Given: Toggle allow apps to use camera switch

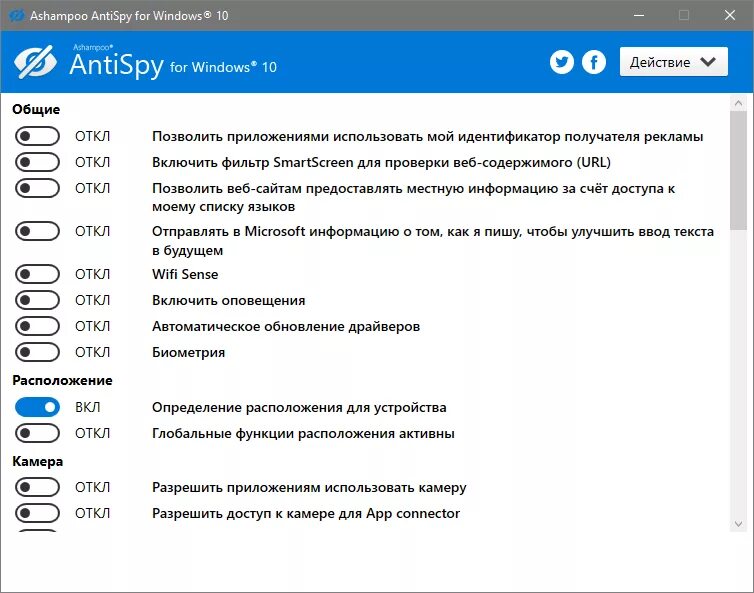Looking at the screenshot, I should click(37, 487).
